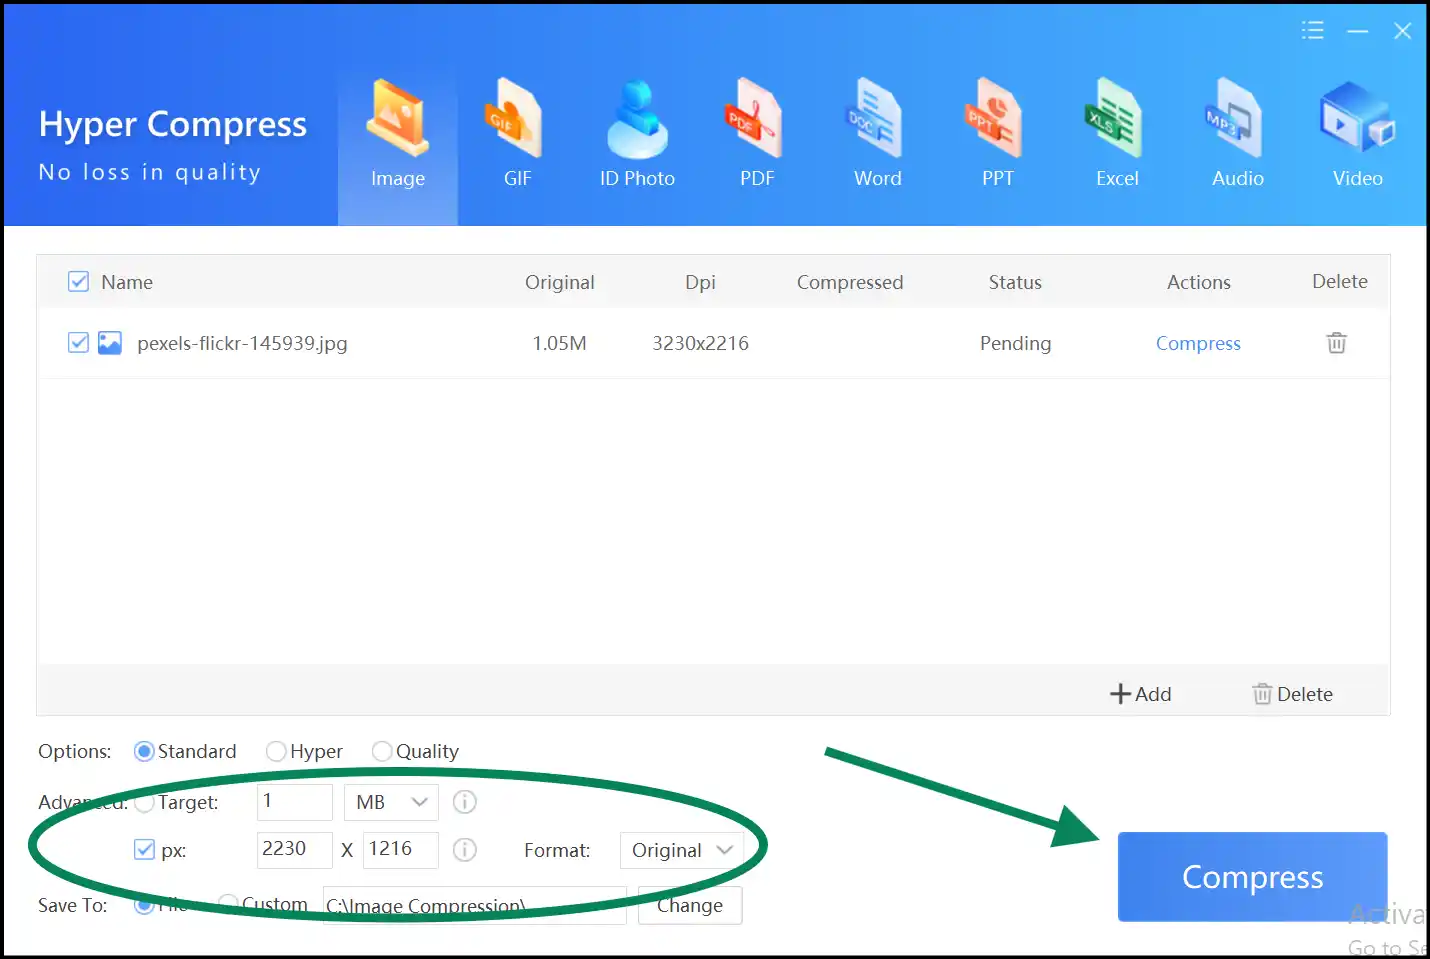1430x959 pixels.
Task: Open the Word compression tab
Action: [x=877, y=135]
